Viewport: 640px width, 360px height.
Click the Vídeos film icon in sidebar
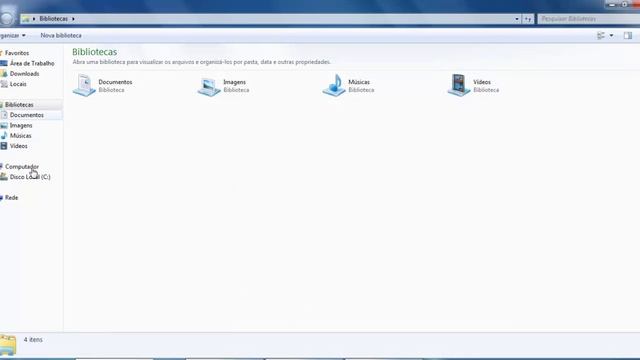point(4,146)
